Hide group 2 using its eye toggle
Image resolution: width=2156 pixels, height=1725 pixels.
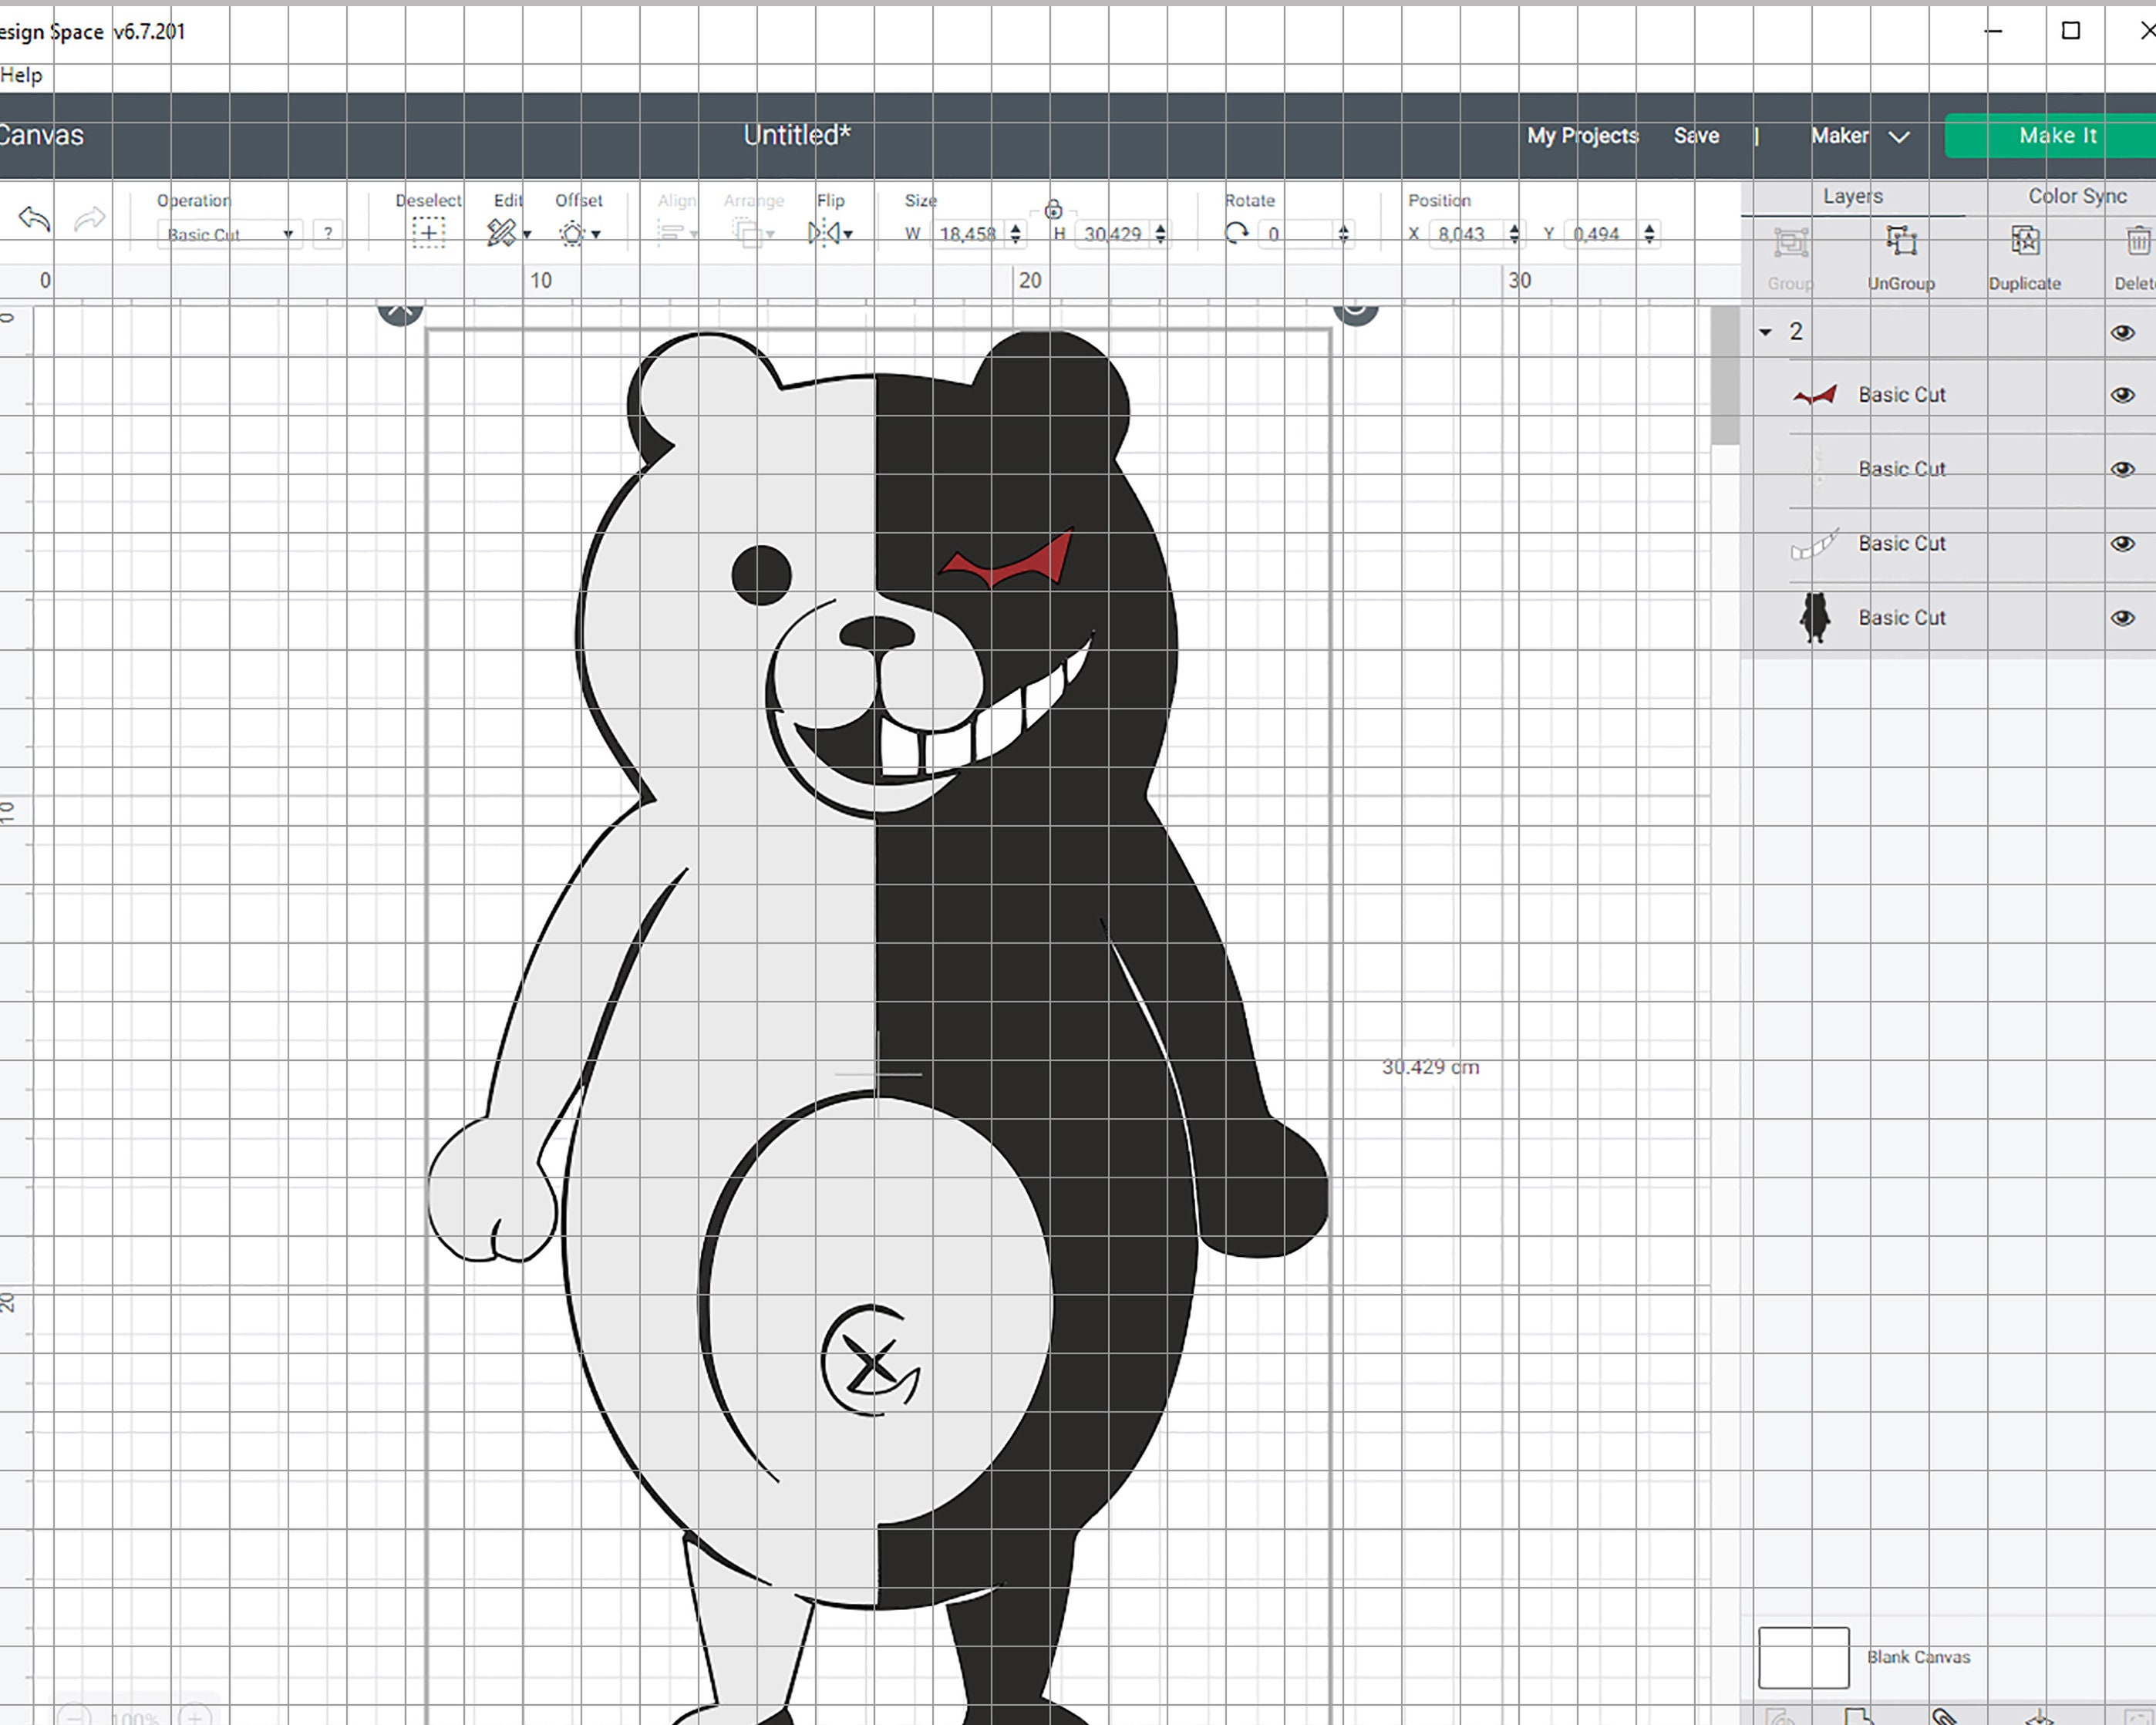pos(2121,331)
